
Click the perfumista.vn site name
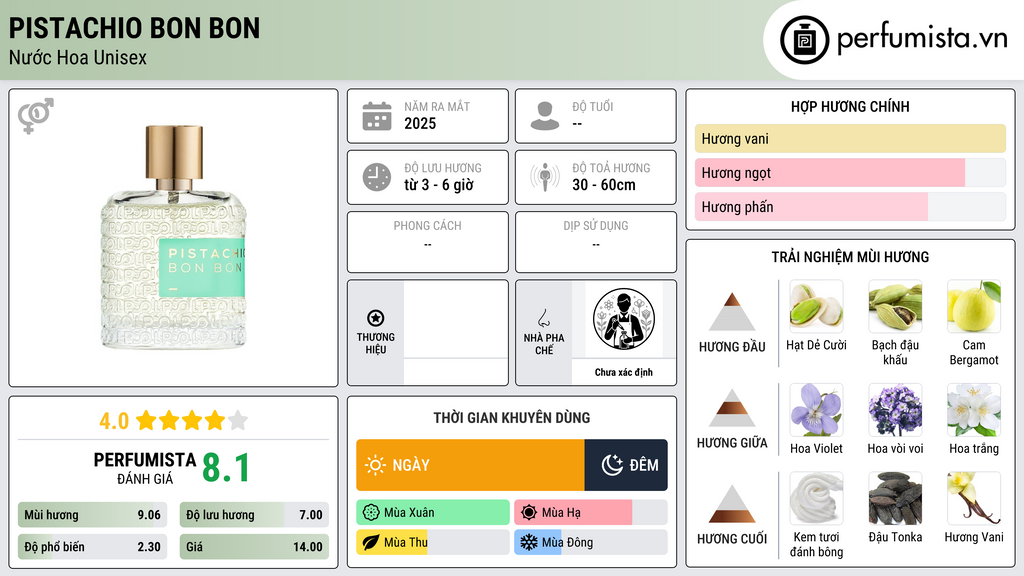pos(922,39)
